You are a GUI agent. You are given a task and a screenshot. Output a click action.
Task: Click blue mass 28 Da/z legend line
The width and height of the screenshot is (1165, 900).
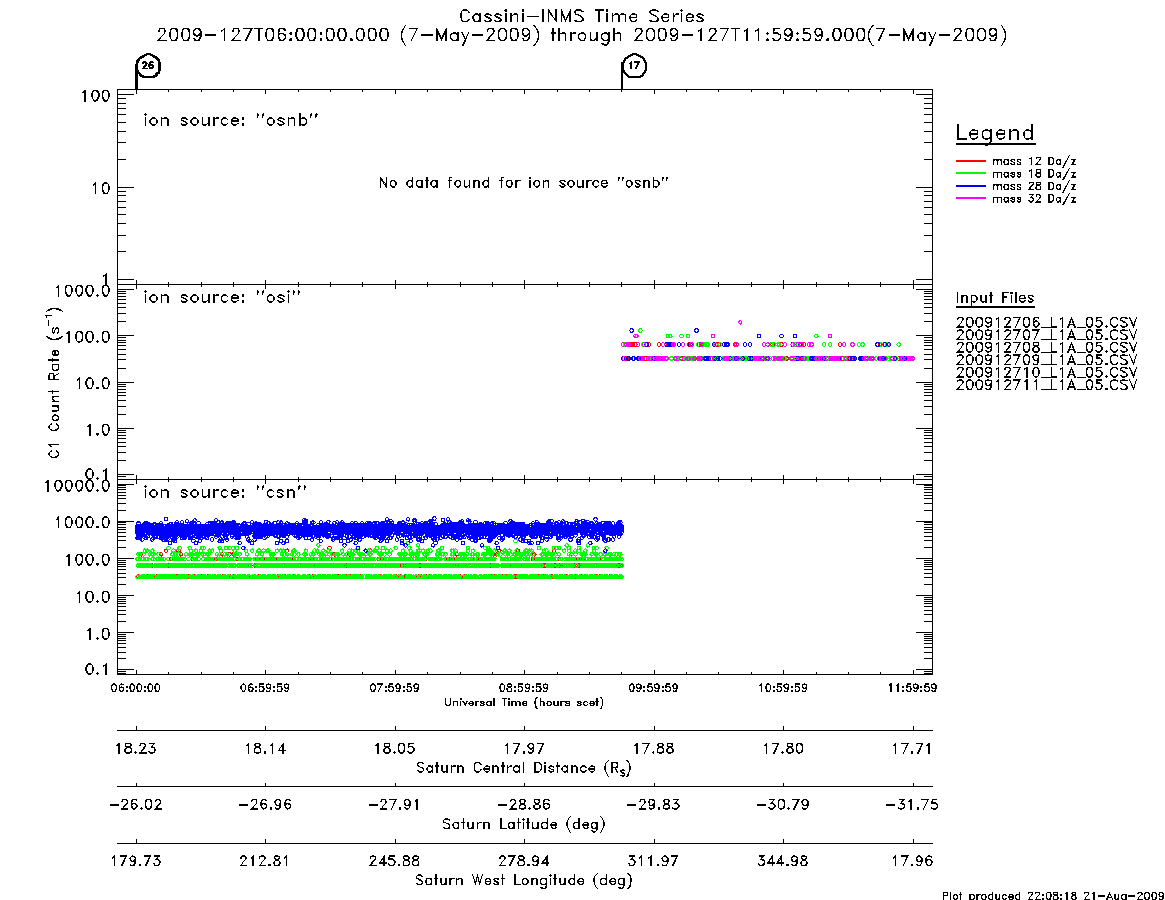coord(970,187)
